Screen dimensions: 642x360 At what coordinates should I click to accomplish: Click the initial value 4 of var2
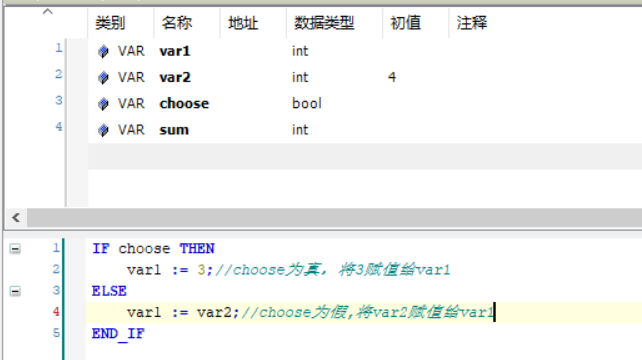tap(392, 77)
